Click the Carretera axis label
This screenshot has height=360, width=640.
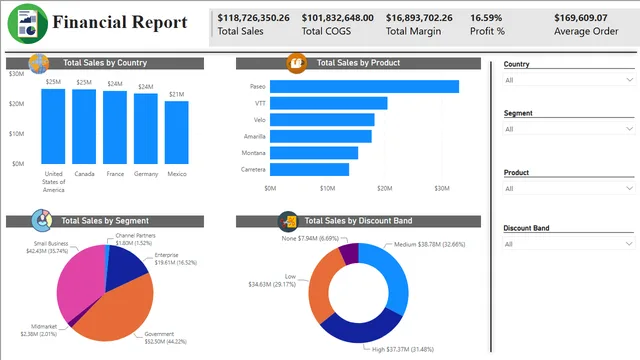(253, 169)
